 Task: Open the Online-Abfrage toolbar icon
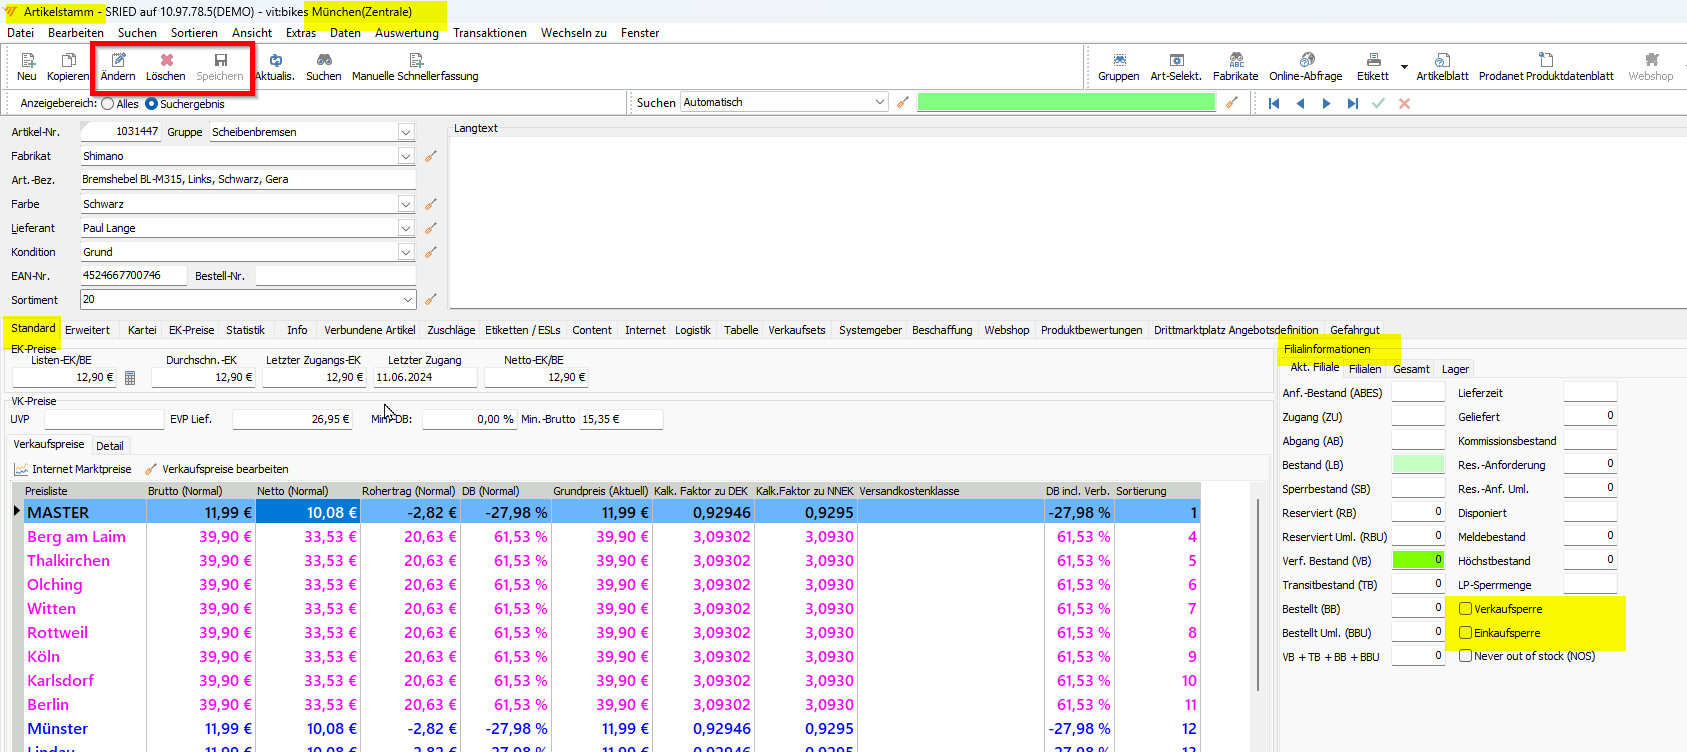coord(1306,61)
